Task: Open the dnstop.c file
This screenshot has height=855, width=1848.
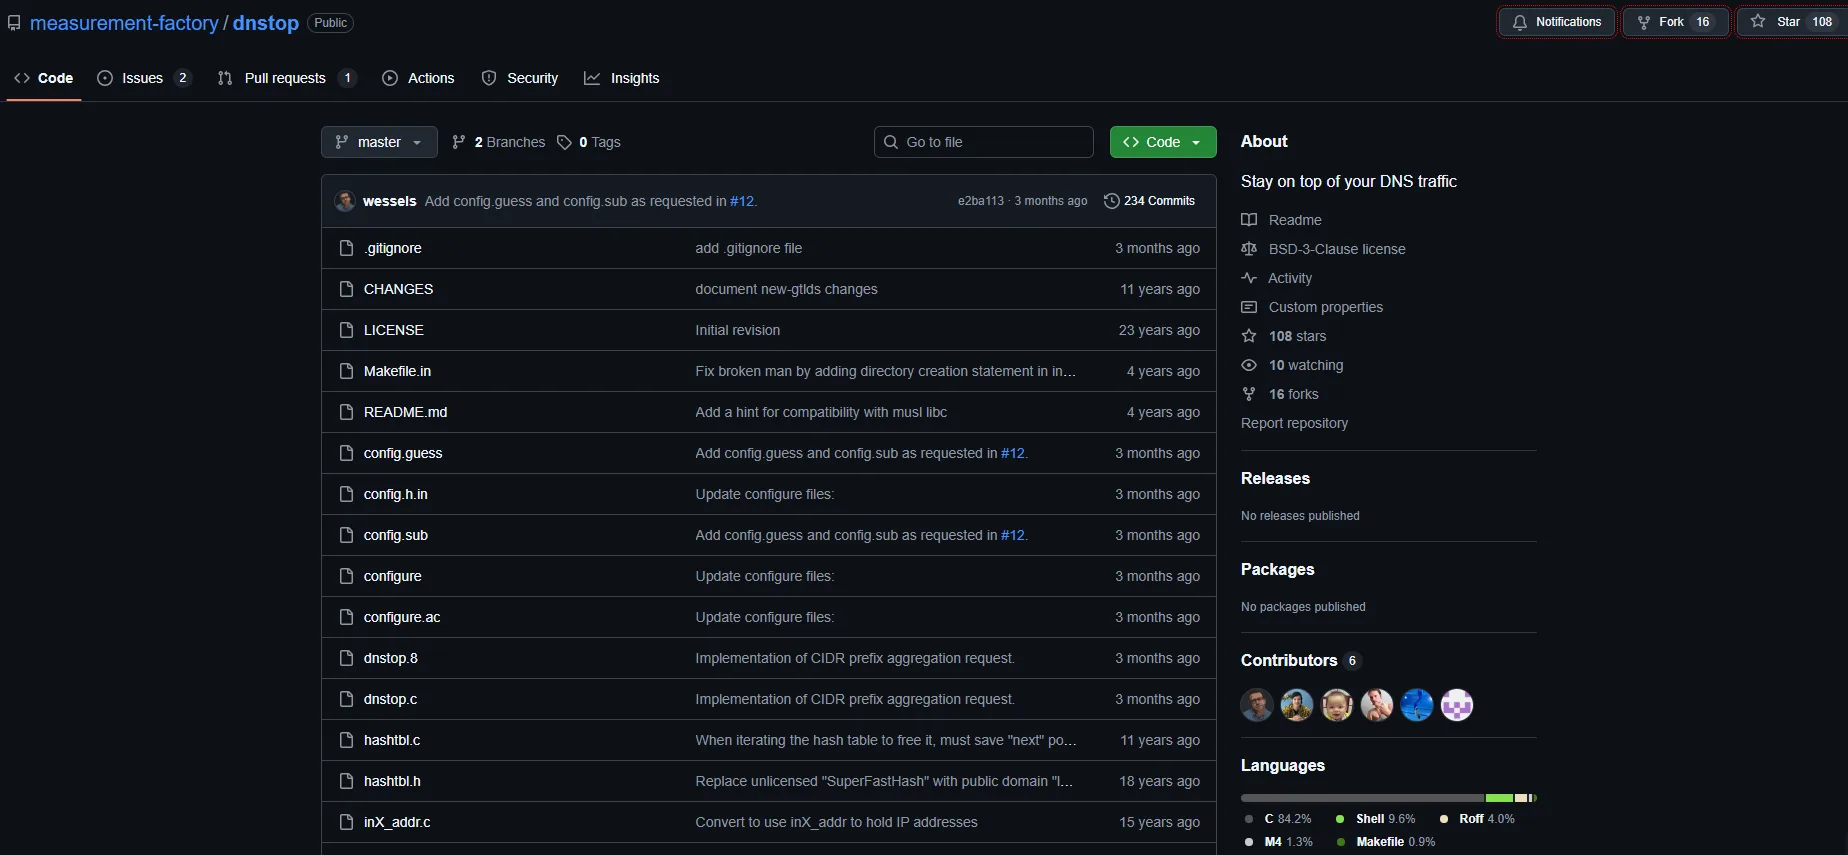Action: click(390, 699)
